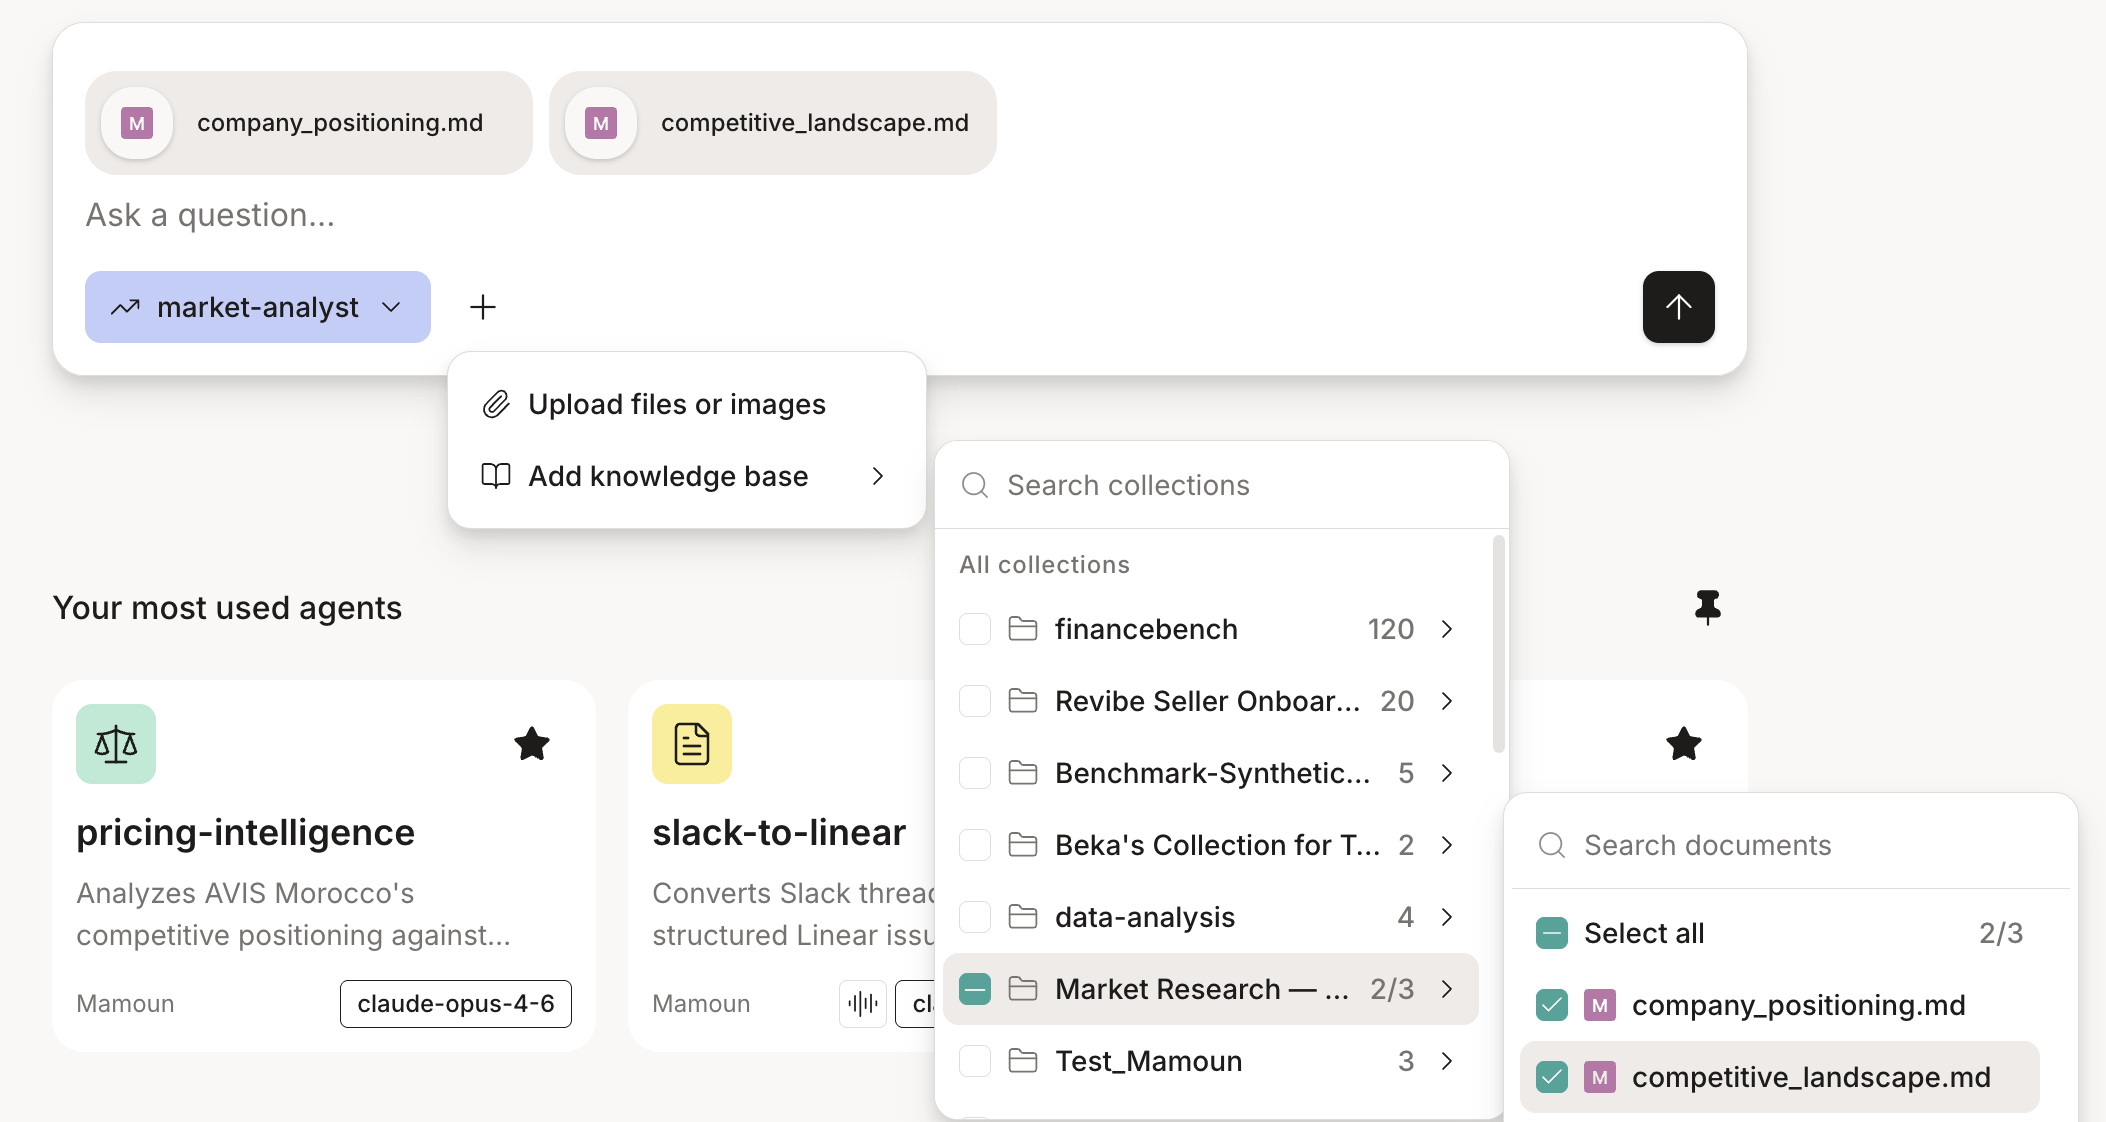Click the book icon for knowledge base
The height and width of the screenshot is (1122, 2106).
[x=496, y=476]
